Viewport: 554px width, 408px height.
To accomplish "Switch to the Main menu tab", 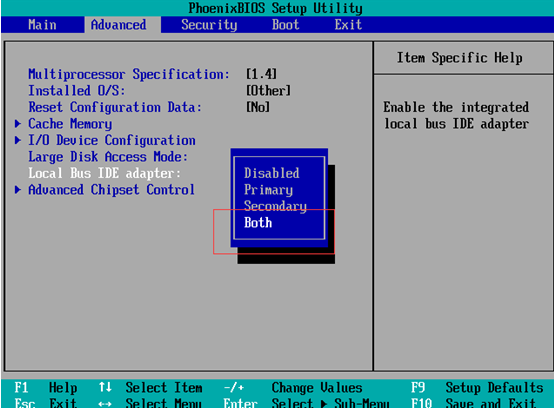I will click(x=42, y=25).
